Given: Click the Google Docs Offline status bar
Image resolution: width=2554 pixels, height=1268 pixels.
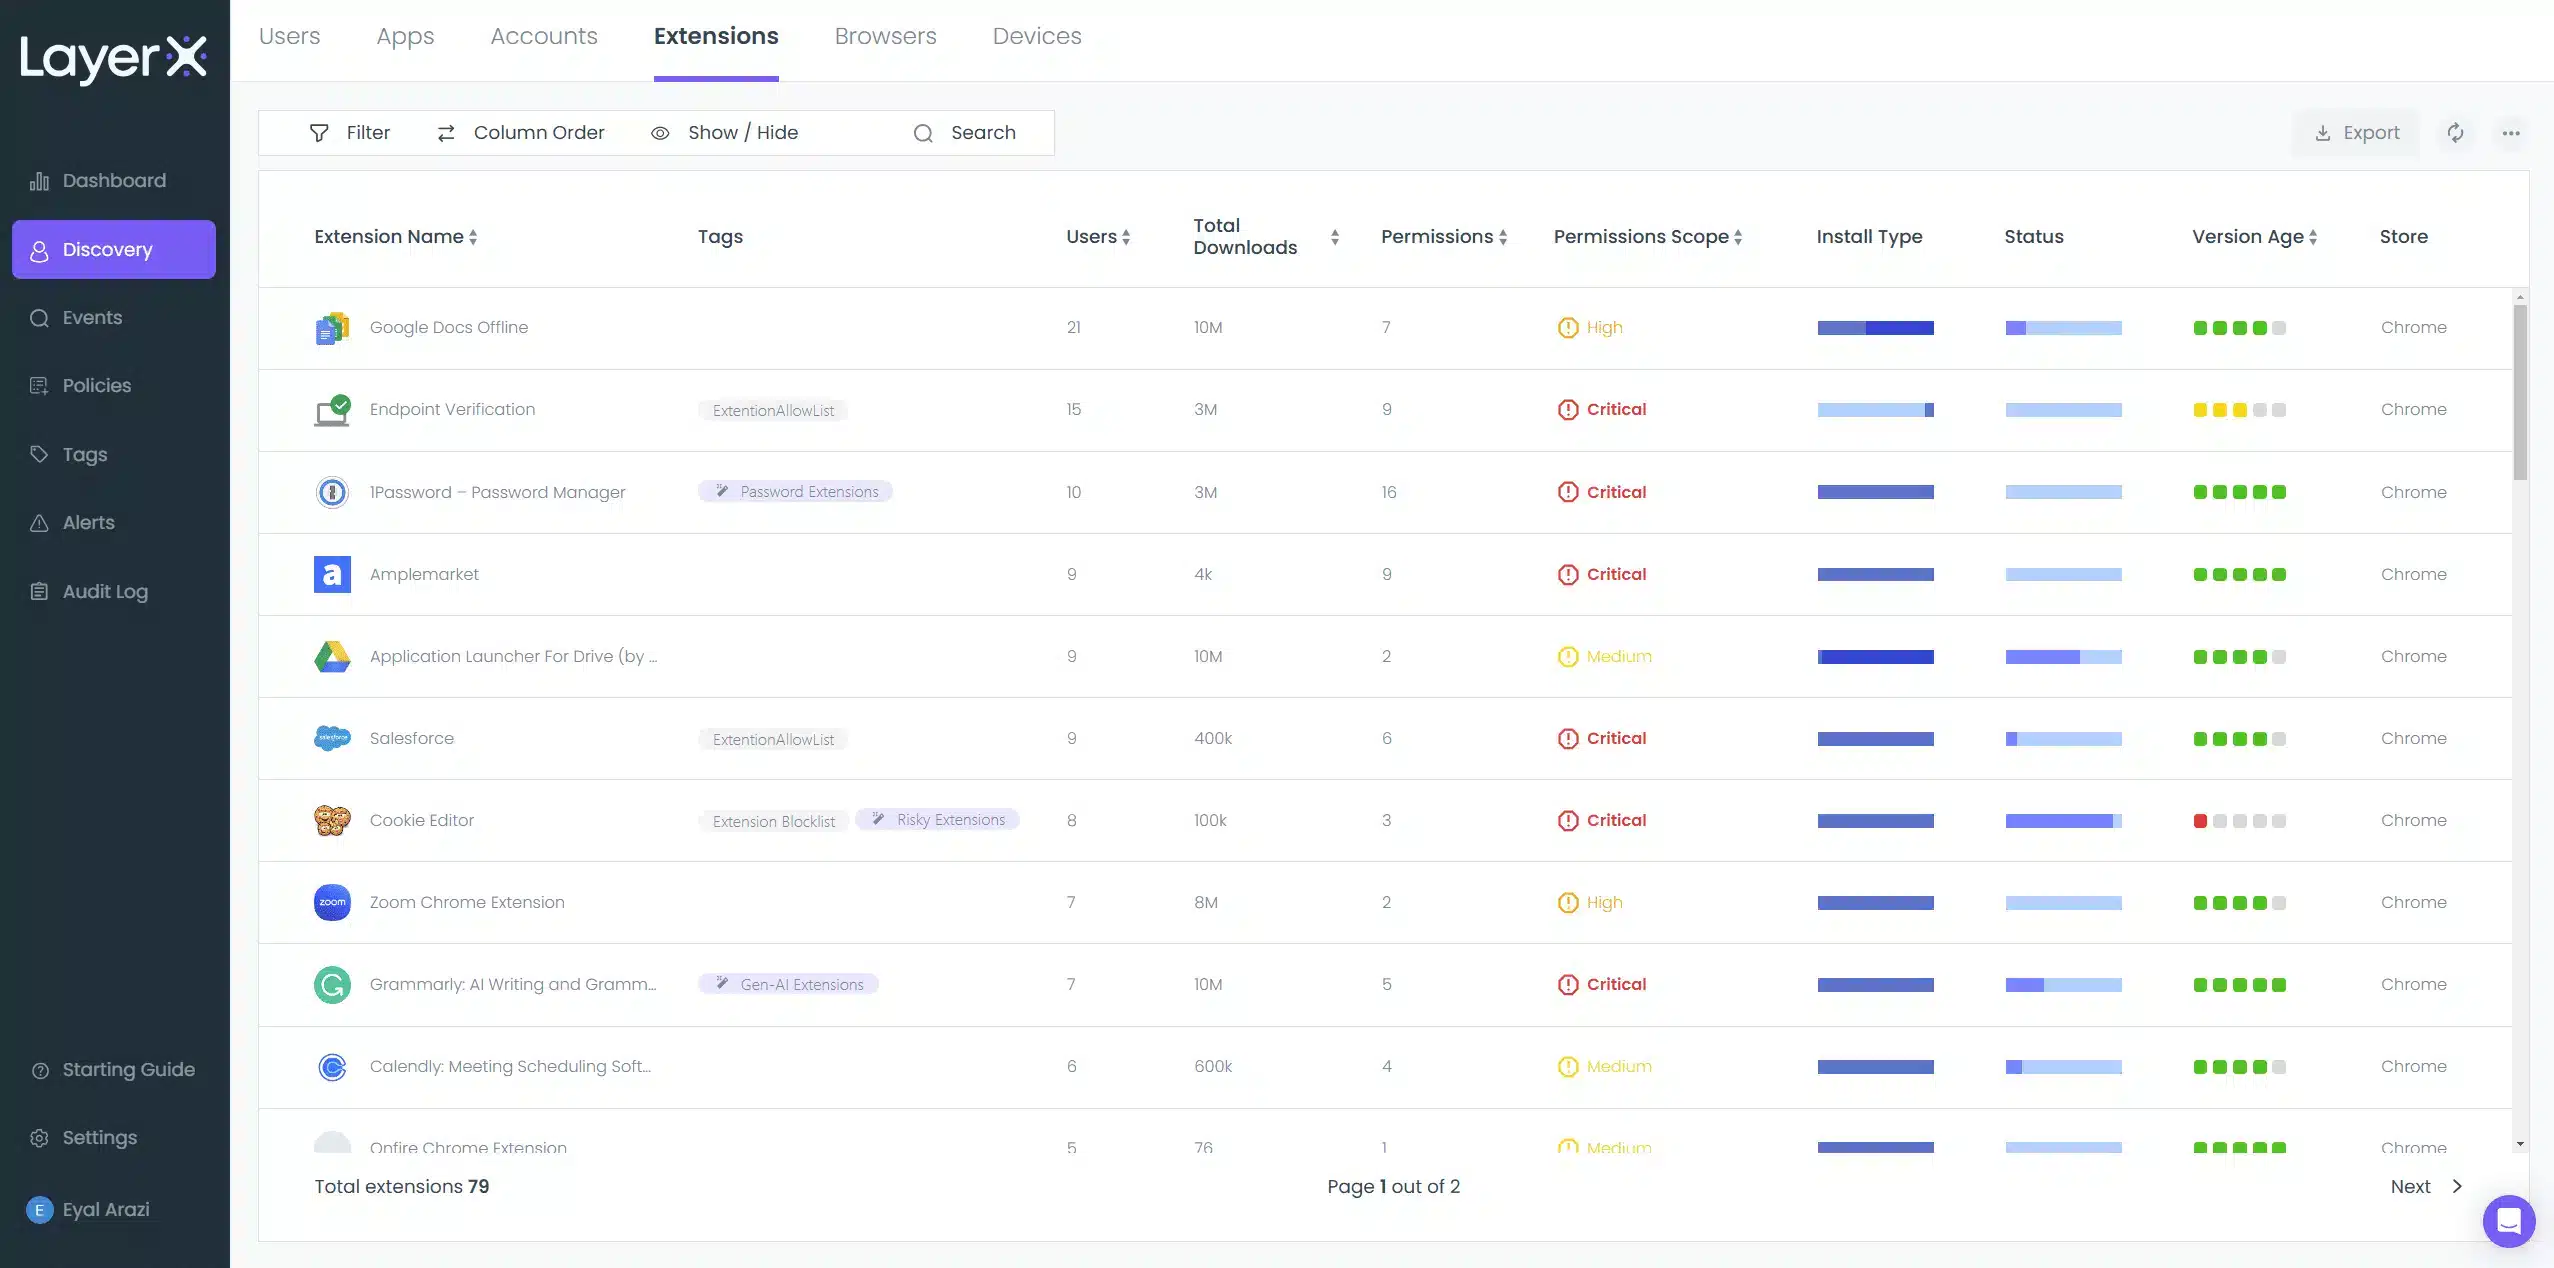Looking at the screenshot, I should coord(2063,328).
